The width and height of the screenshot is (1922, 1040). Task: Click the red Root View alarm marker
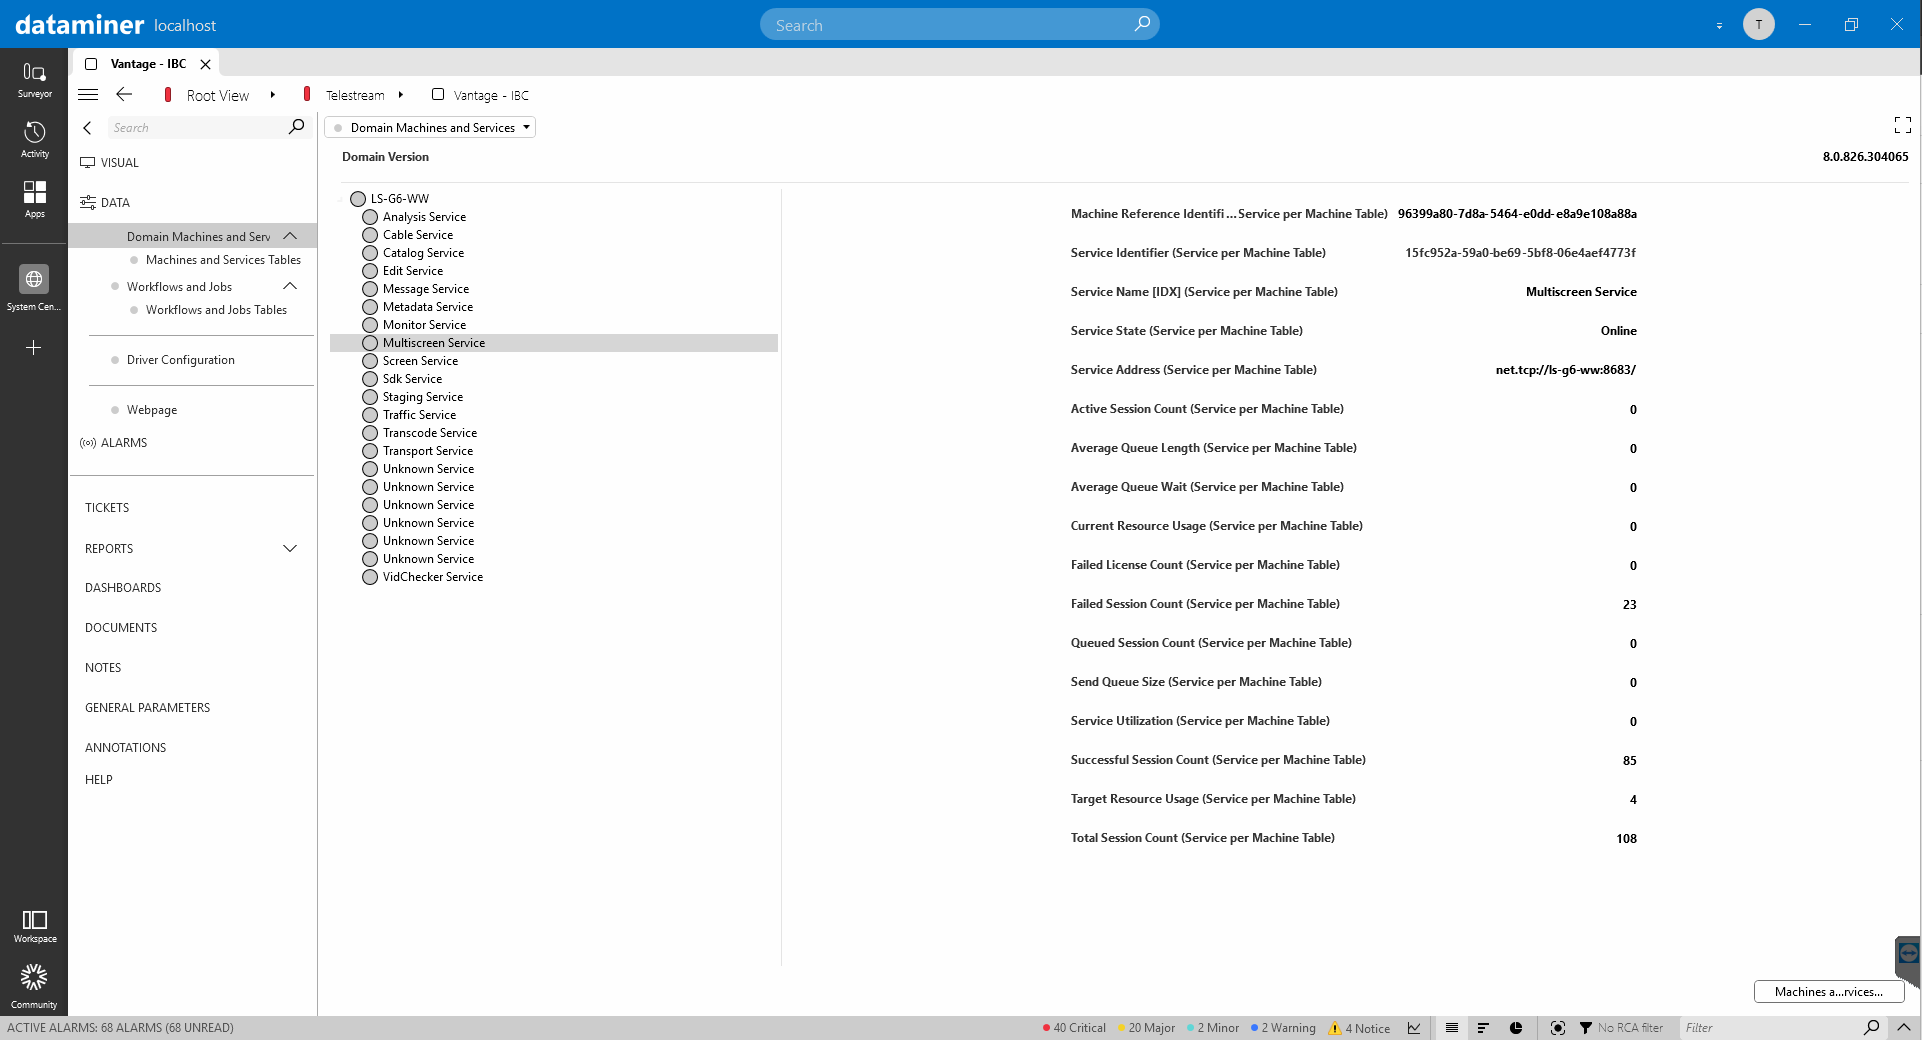(168, 94)
